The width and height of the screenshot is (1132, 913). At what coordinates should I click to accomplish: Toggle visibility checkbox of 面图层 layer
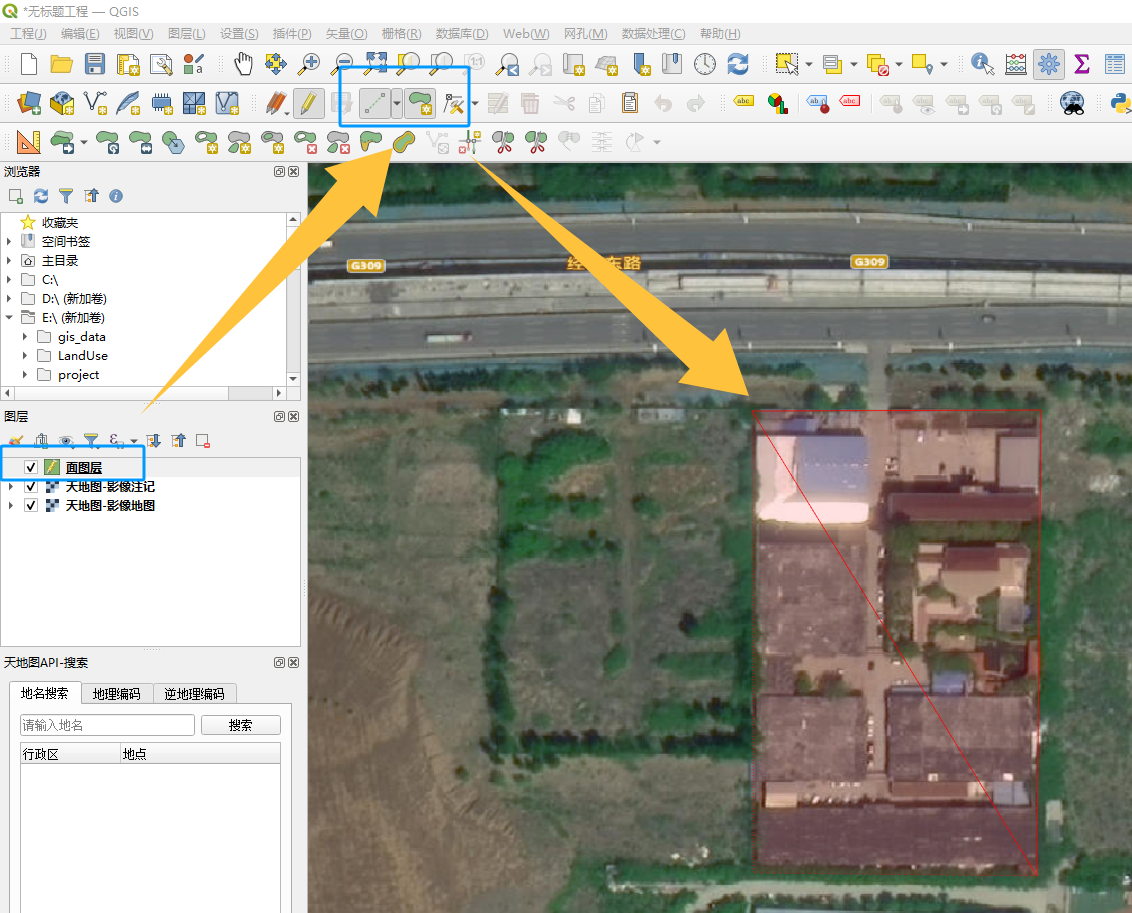coord(31,467)
